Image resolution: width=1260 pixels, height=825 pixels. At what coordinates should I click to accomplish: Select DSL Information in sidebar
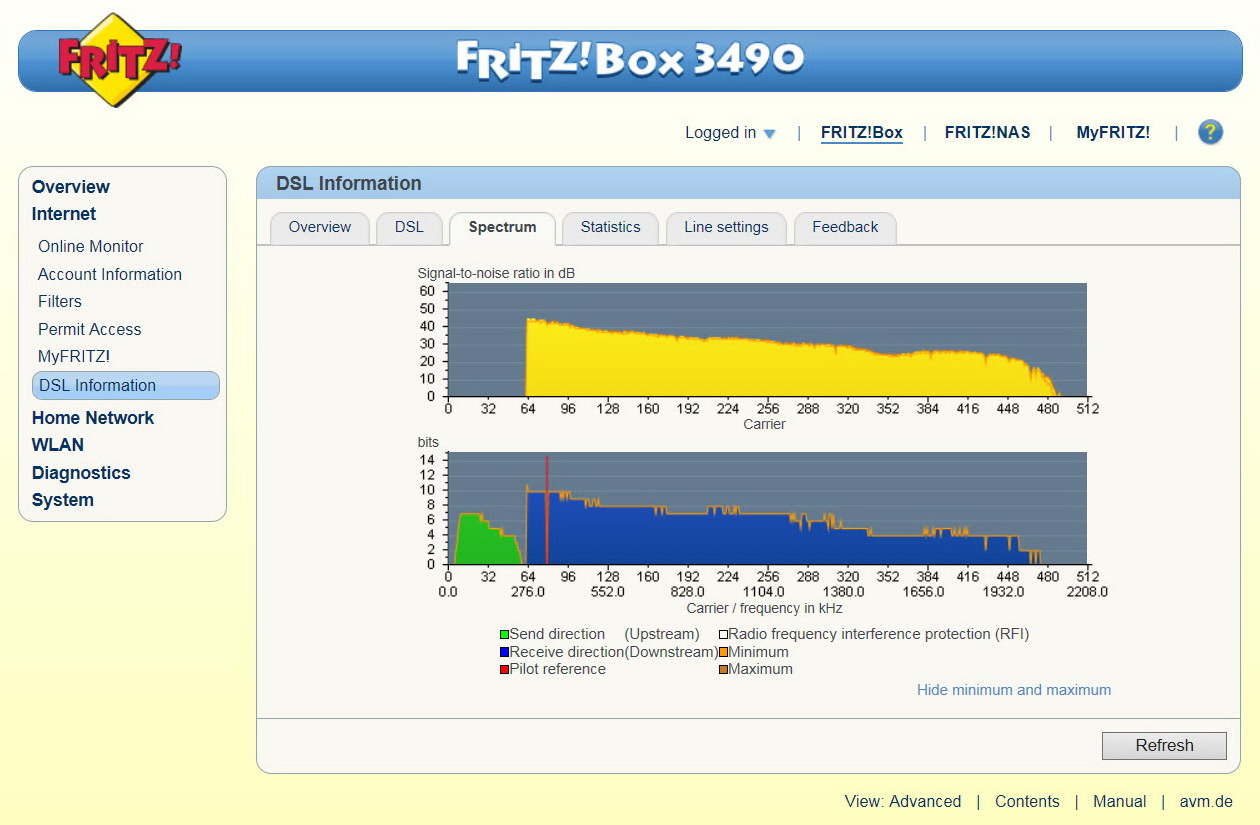point(126,385)
